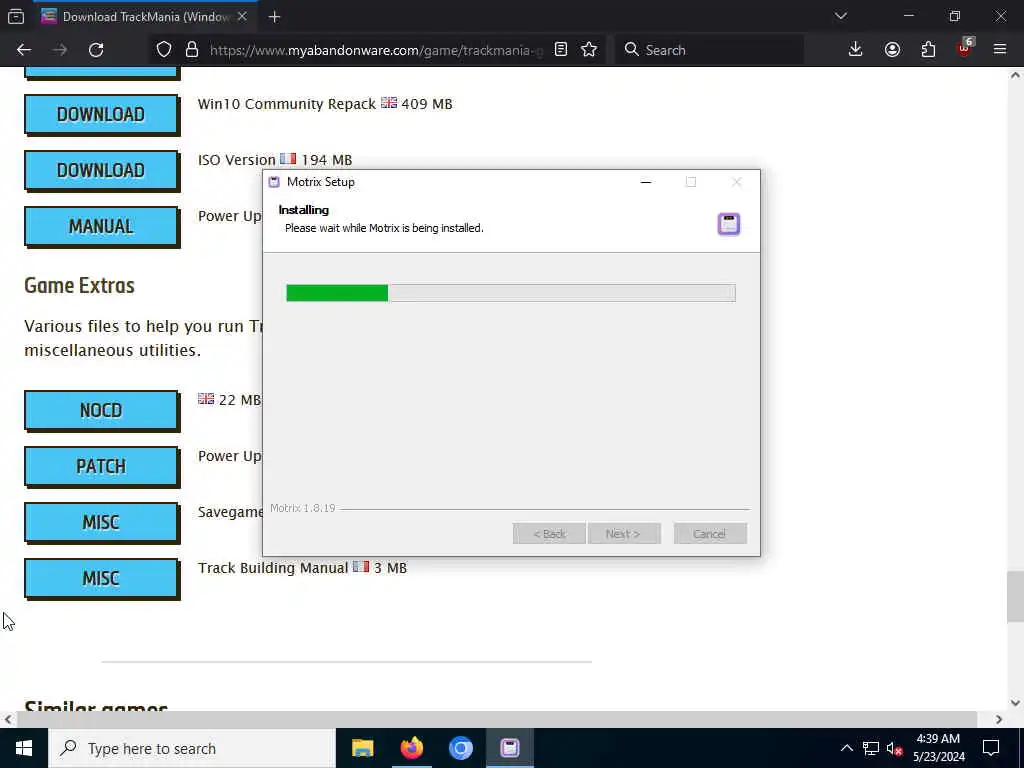The width and height of the screenshot is (1024, 768).
Task: Click the taskbar search box
Action: point(191,748)
